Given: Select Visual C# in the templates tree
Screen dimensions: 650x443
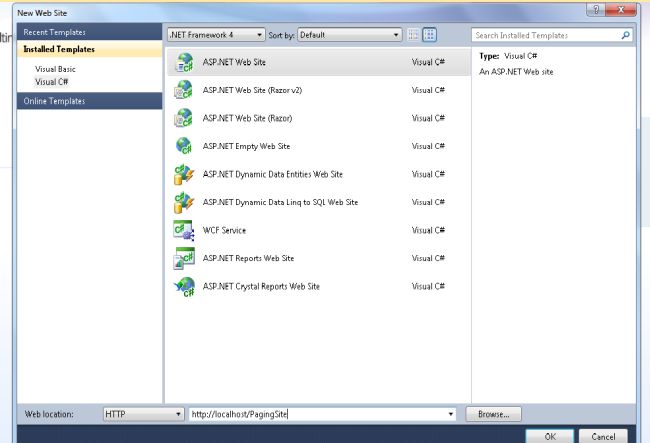Looking at the screenshot, I should pyautogui.click(x=51, y=82).
